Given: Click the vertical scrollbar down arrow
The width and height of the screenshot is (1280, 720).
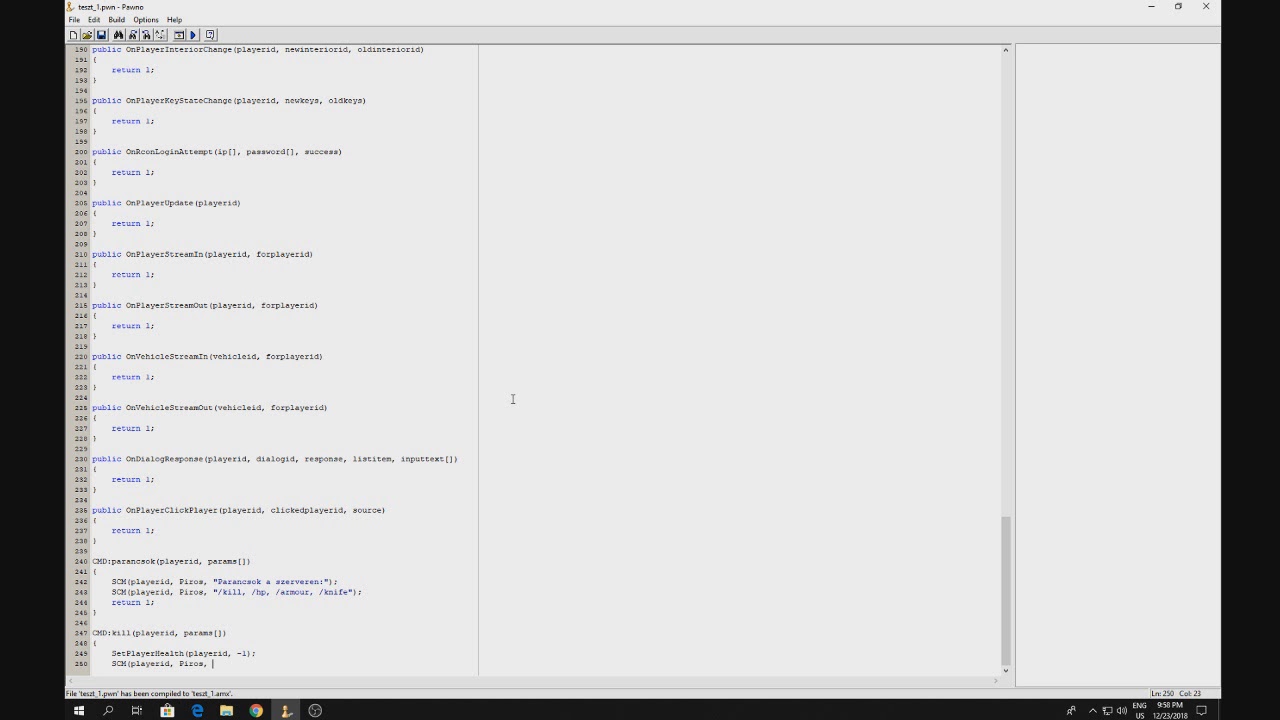Looking at the screenshot, I should click(x=1006, y=670).
